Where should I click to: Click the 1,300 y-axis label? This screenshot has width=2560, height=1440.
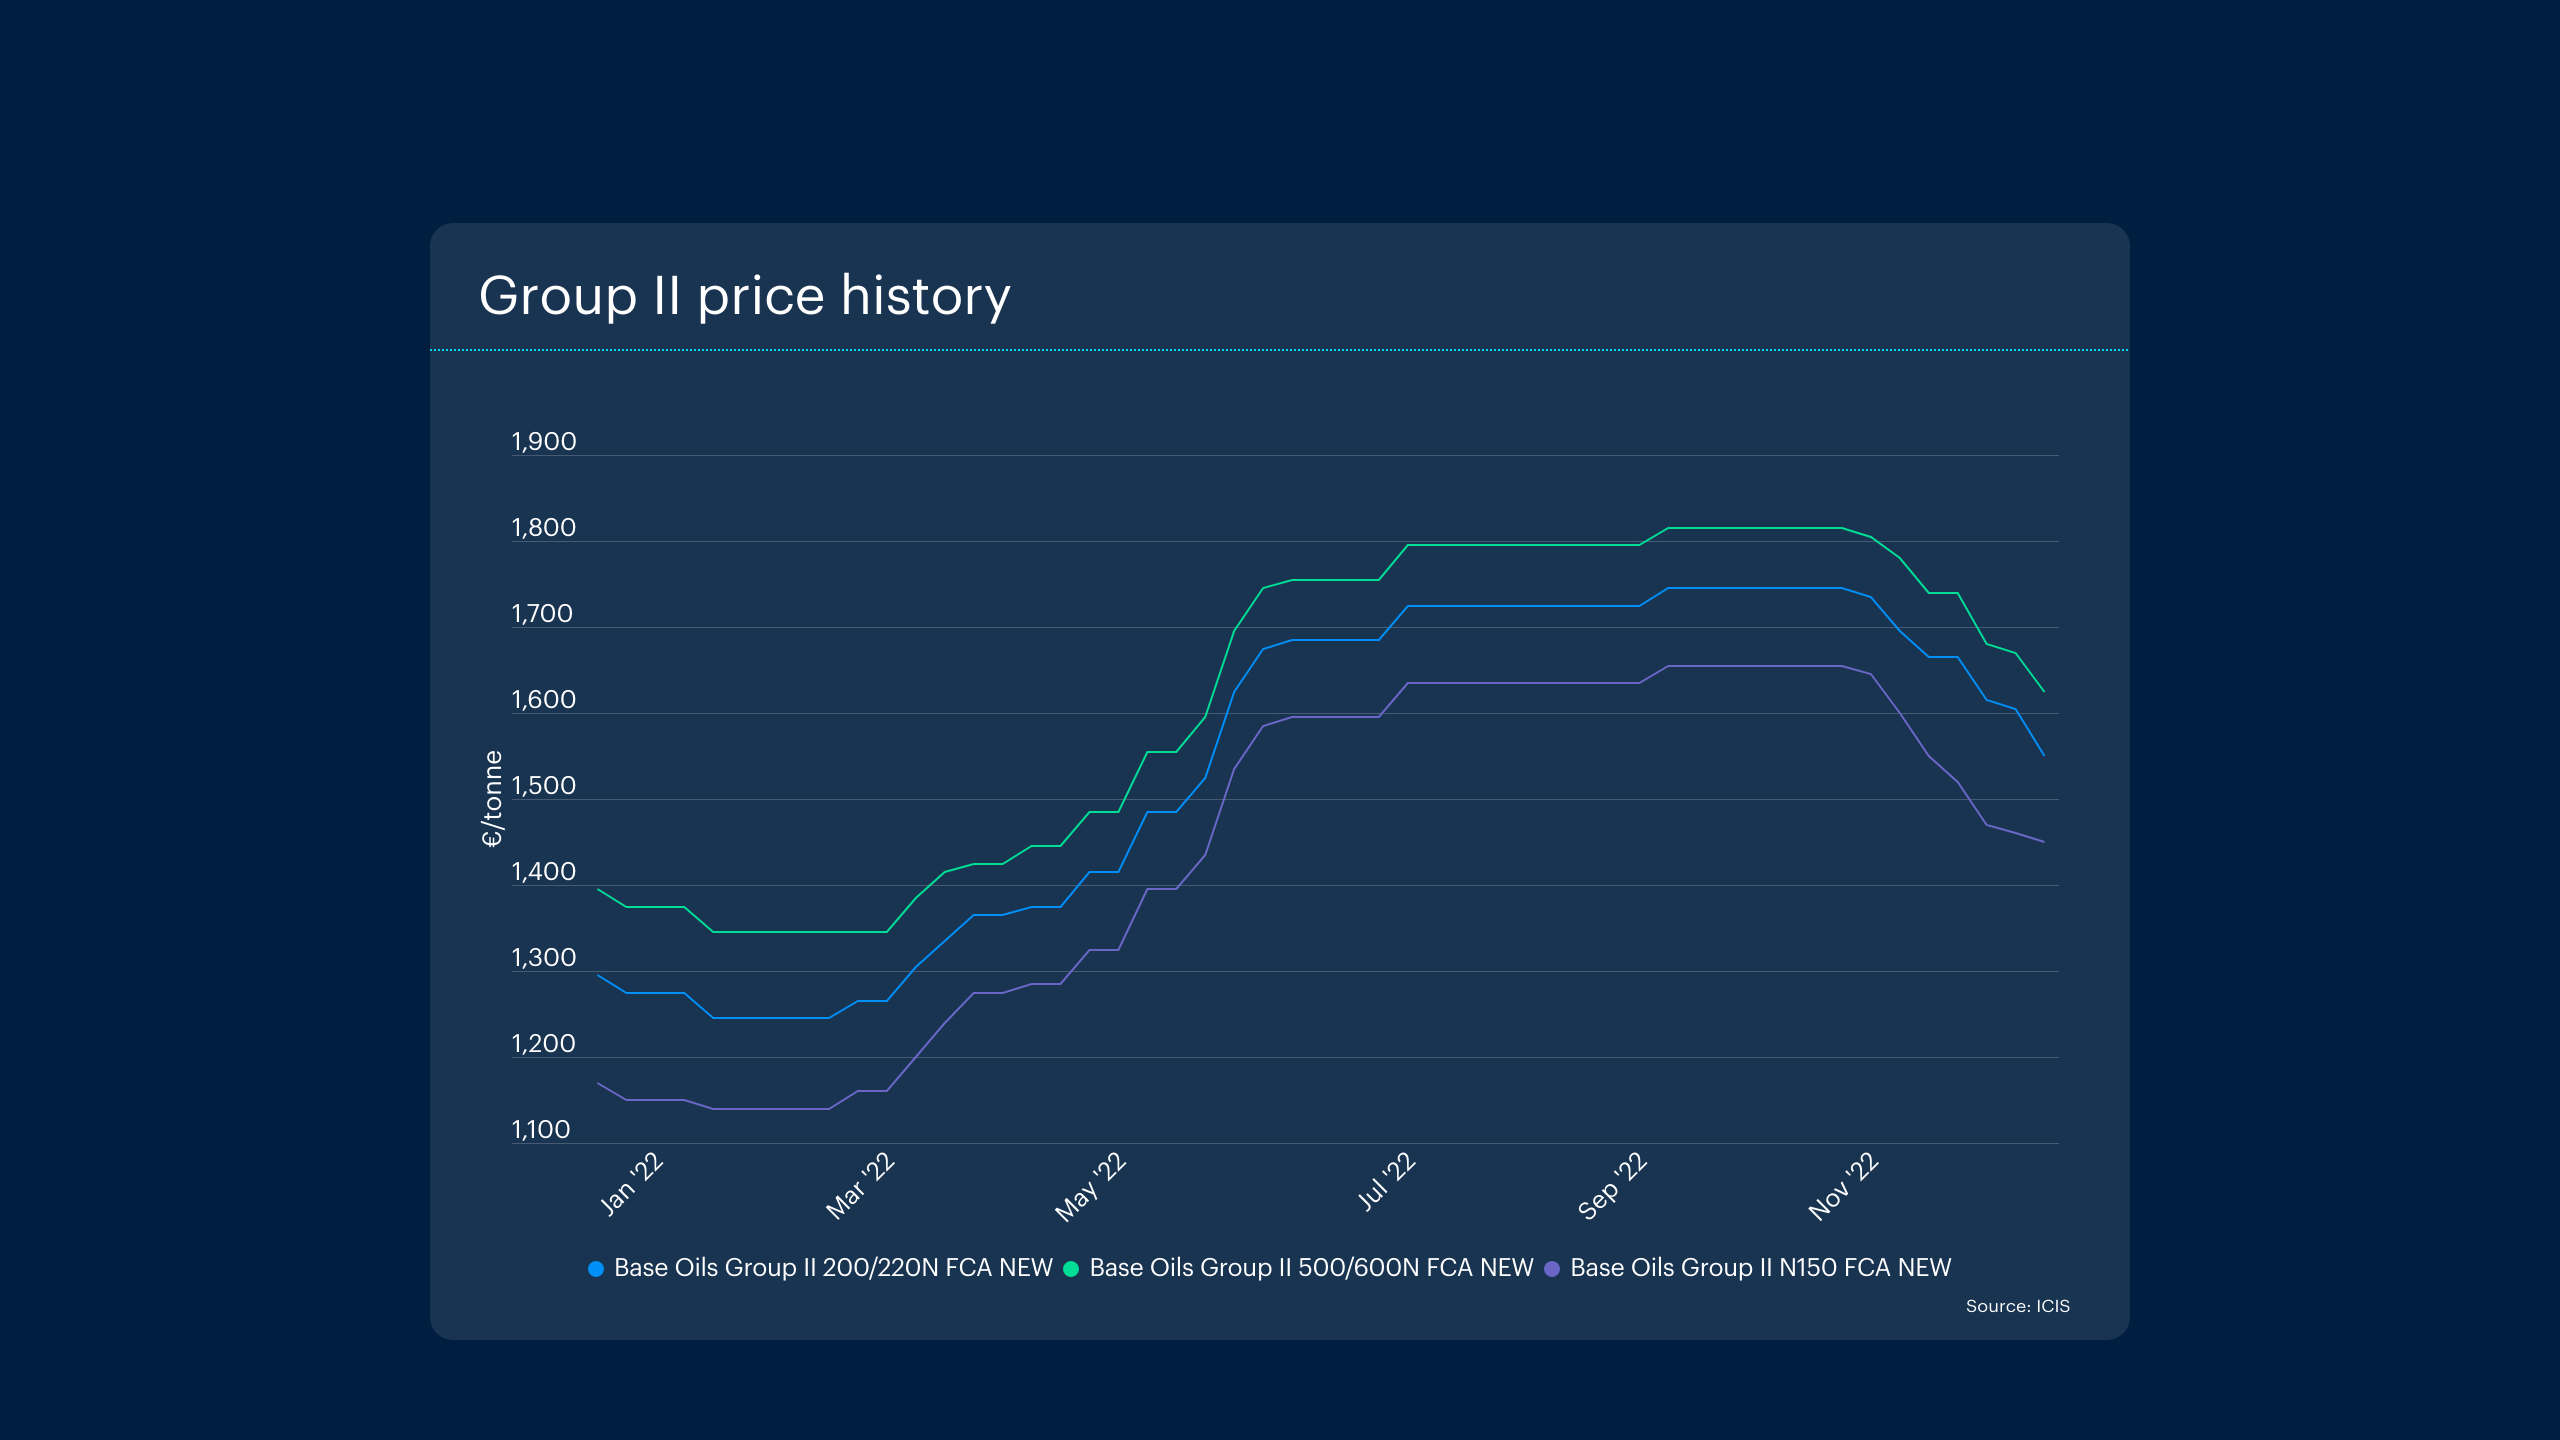point(543,958)
